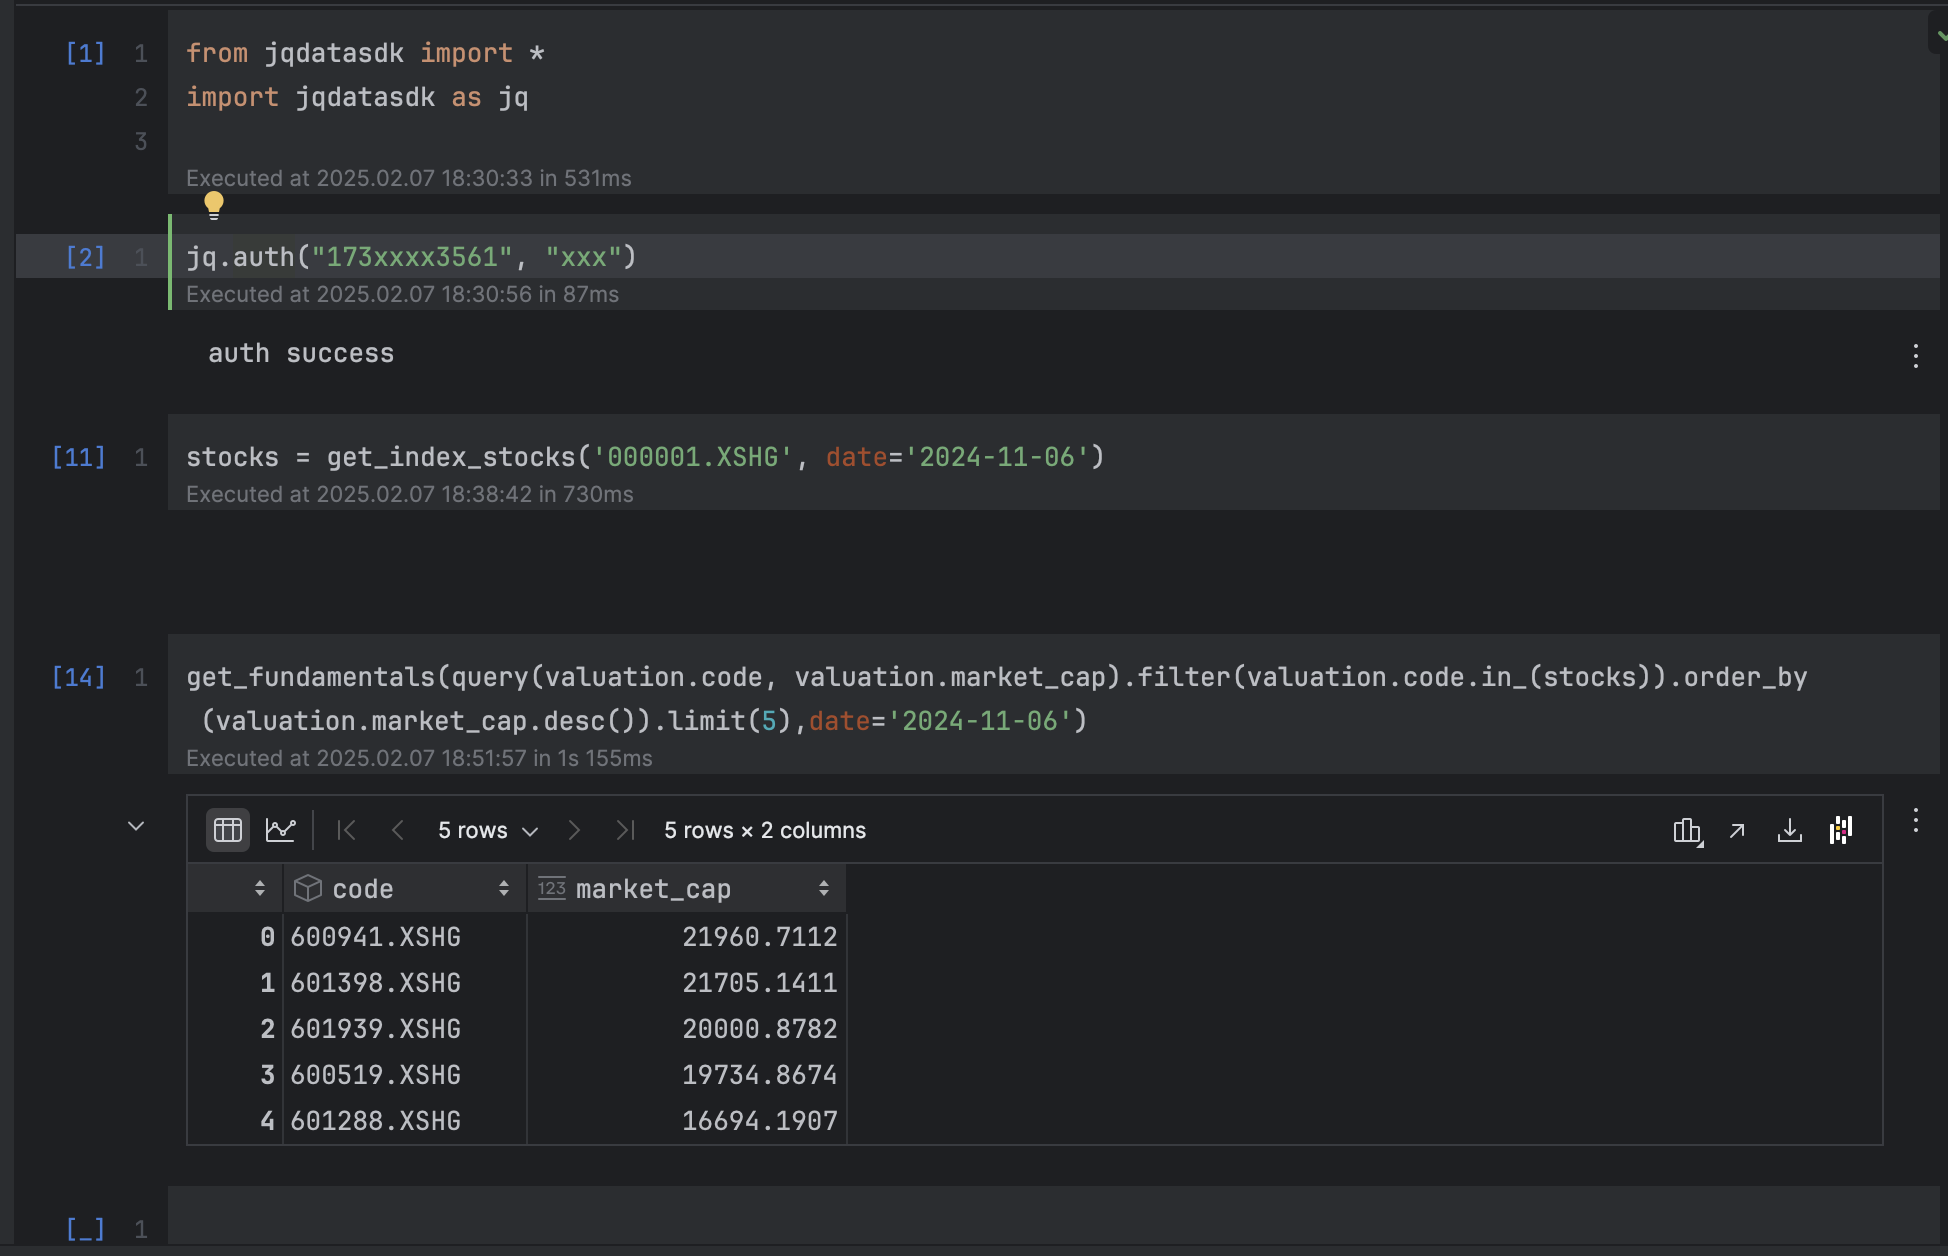Viewport: 1948px width, 1256px height.
Task: Open table in new tab arrow icon
Action: (1738, 830)
